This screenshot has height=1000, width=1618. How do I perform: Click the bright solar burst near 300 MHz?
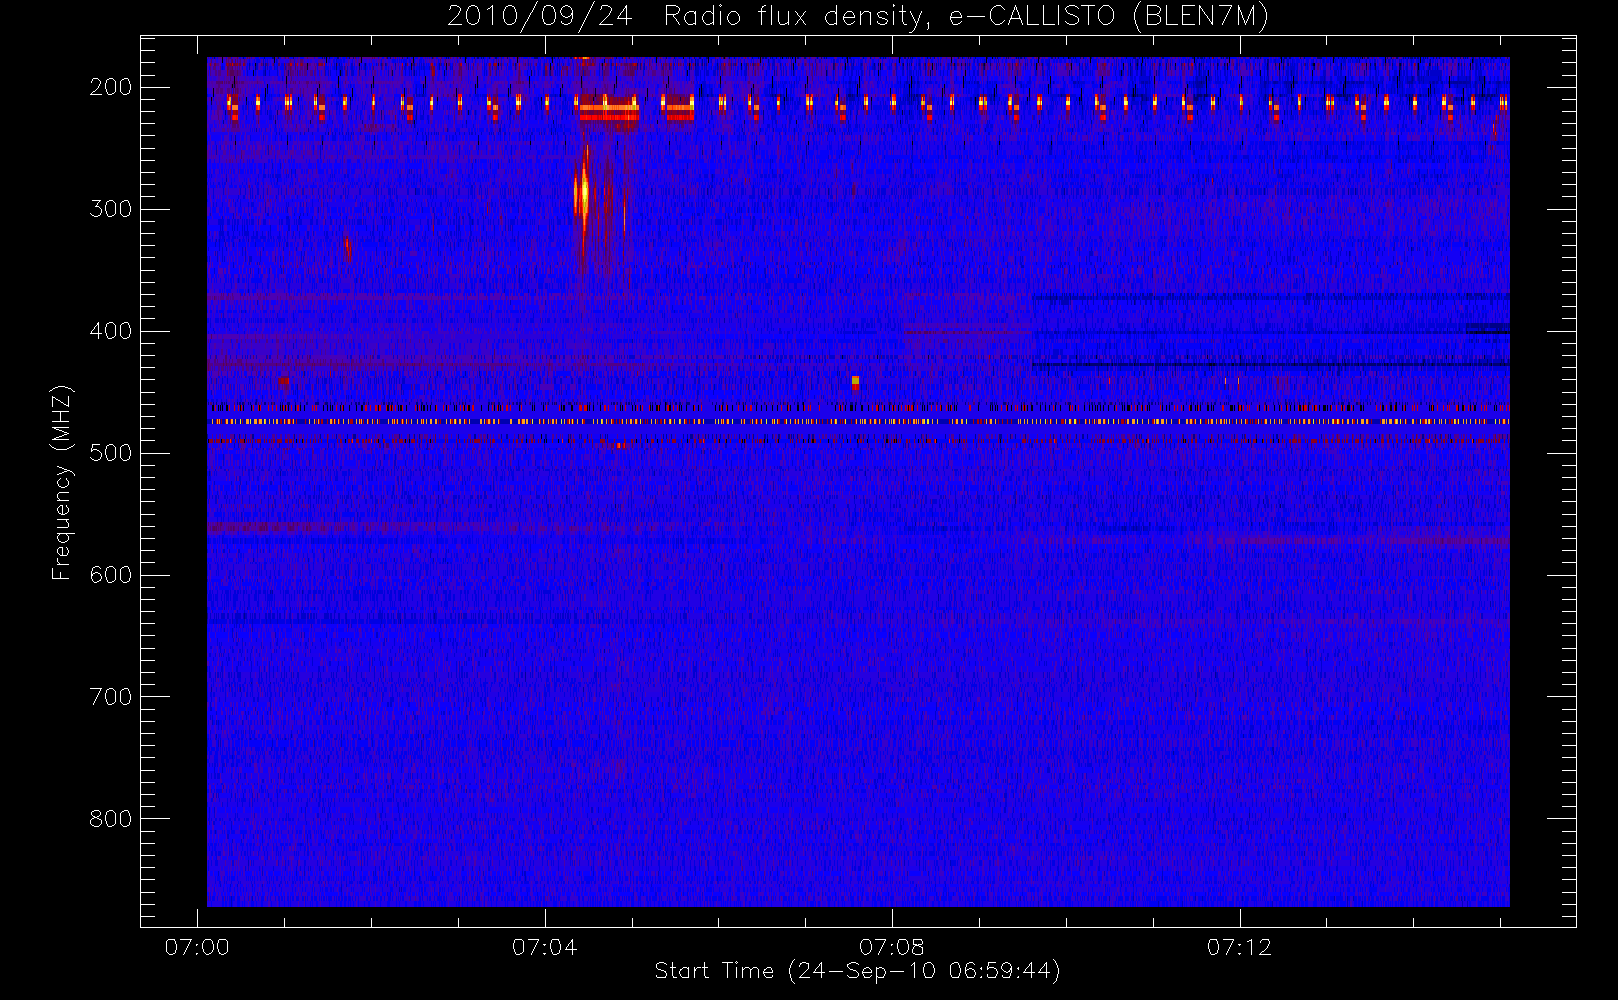click(583, 195)
